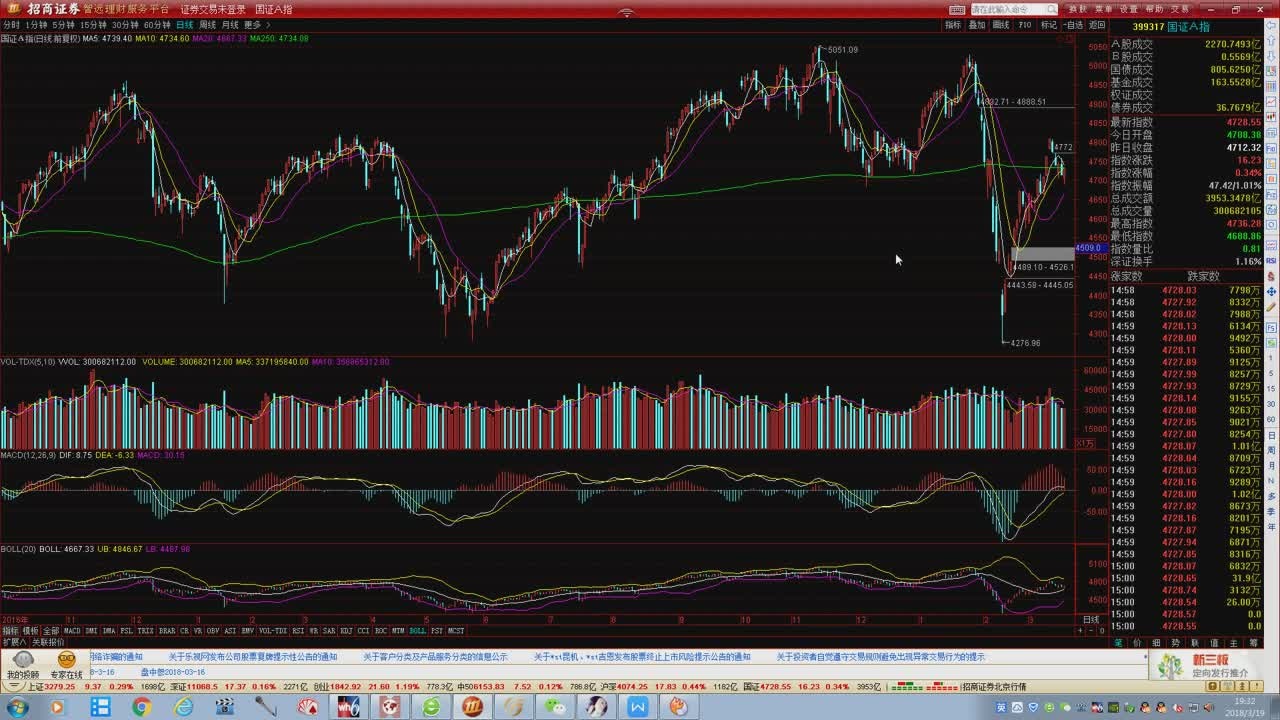Open the 交易 menu

coord(1180,10)
